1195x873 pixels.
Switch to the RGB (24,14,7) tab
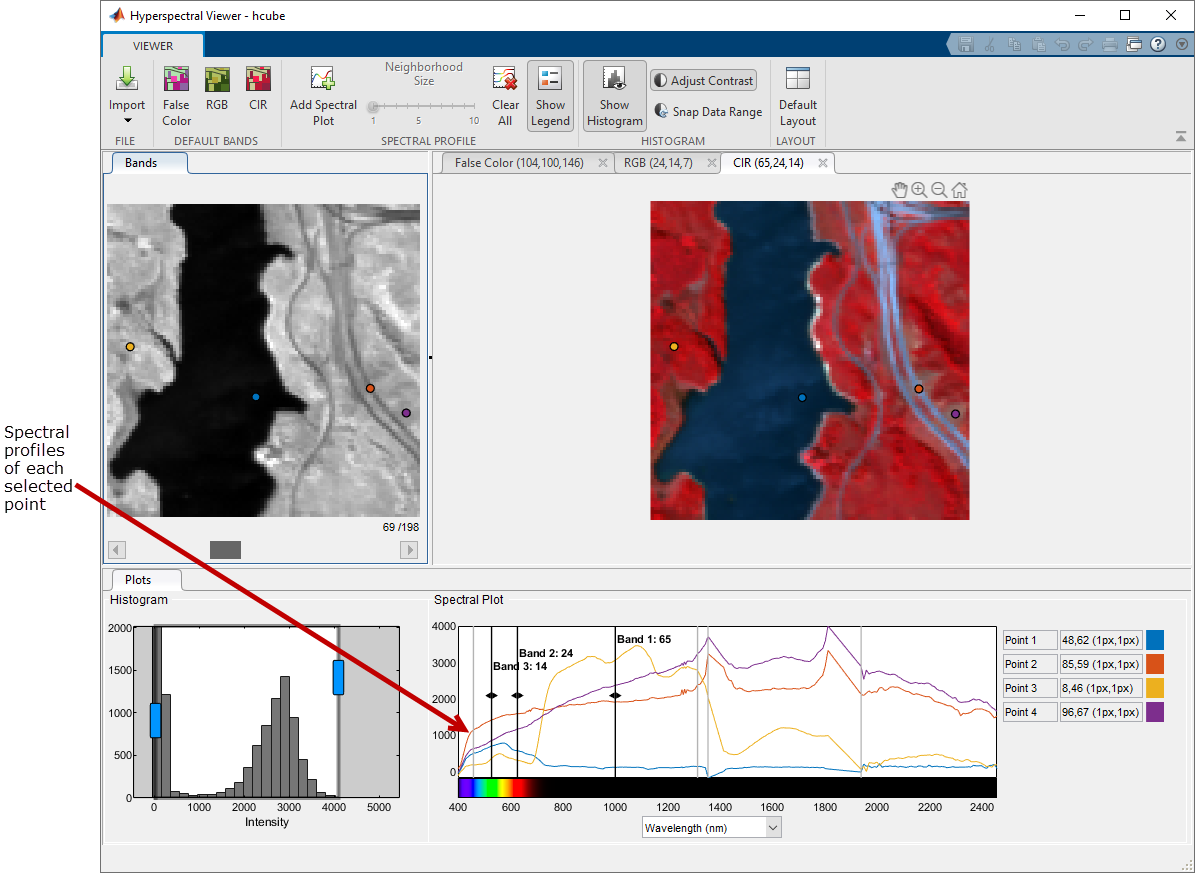coord(657,163)
